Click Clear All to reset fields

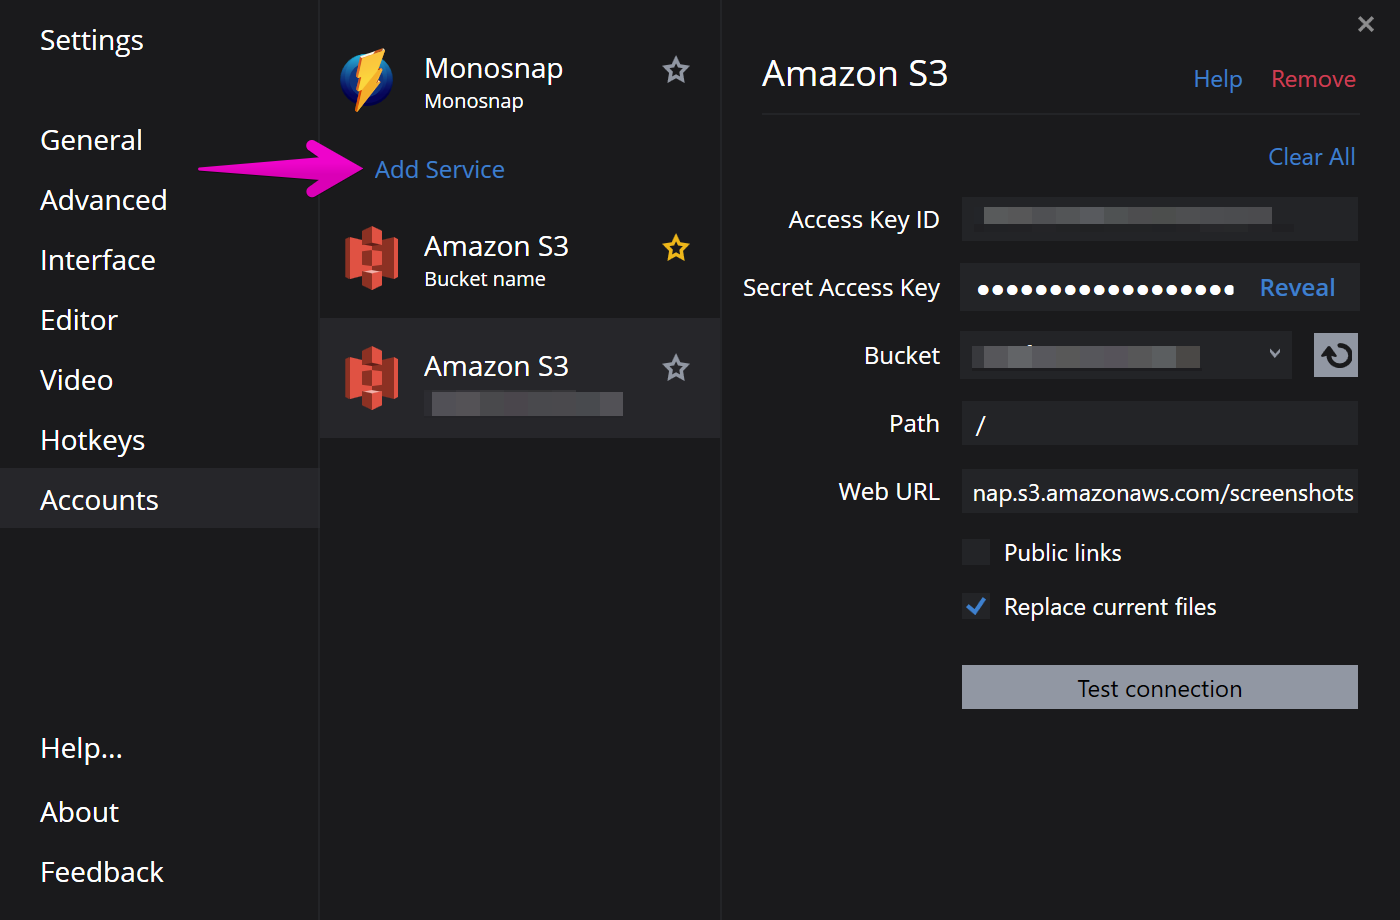click(1311, 157)
